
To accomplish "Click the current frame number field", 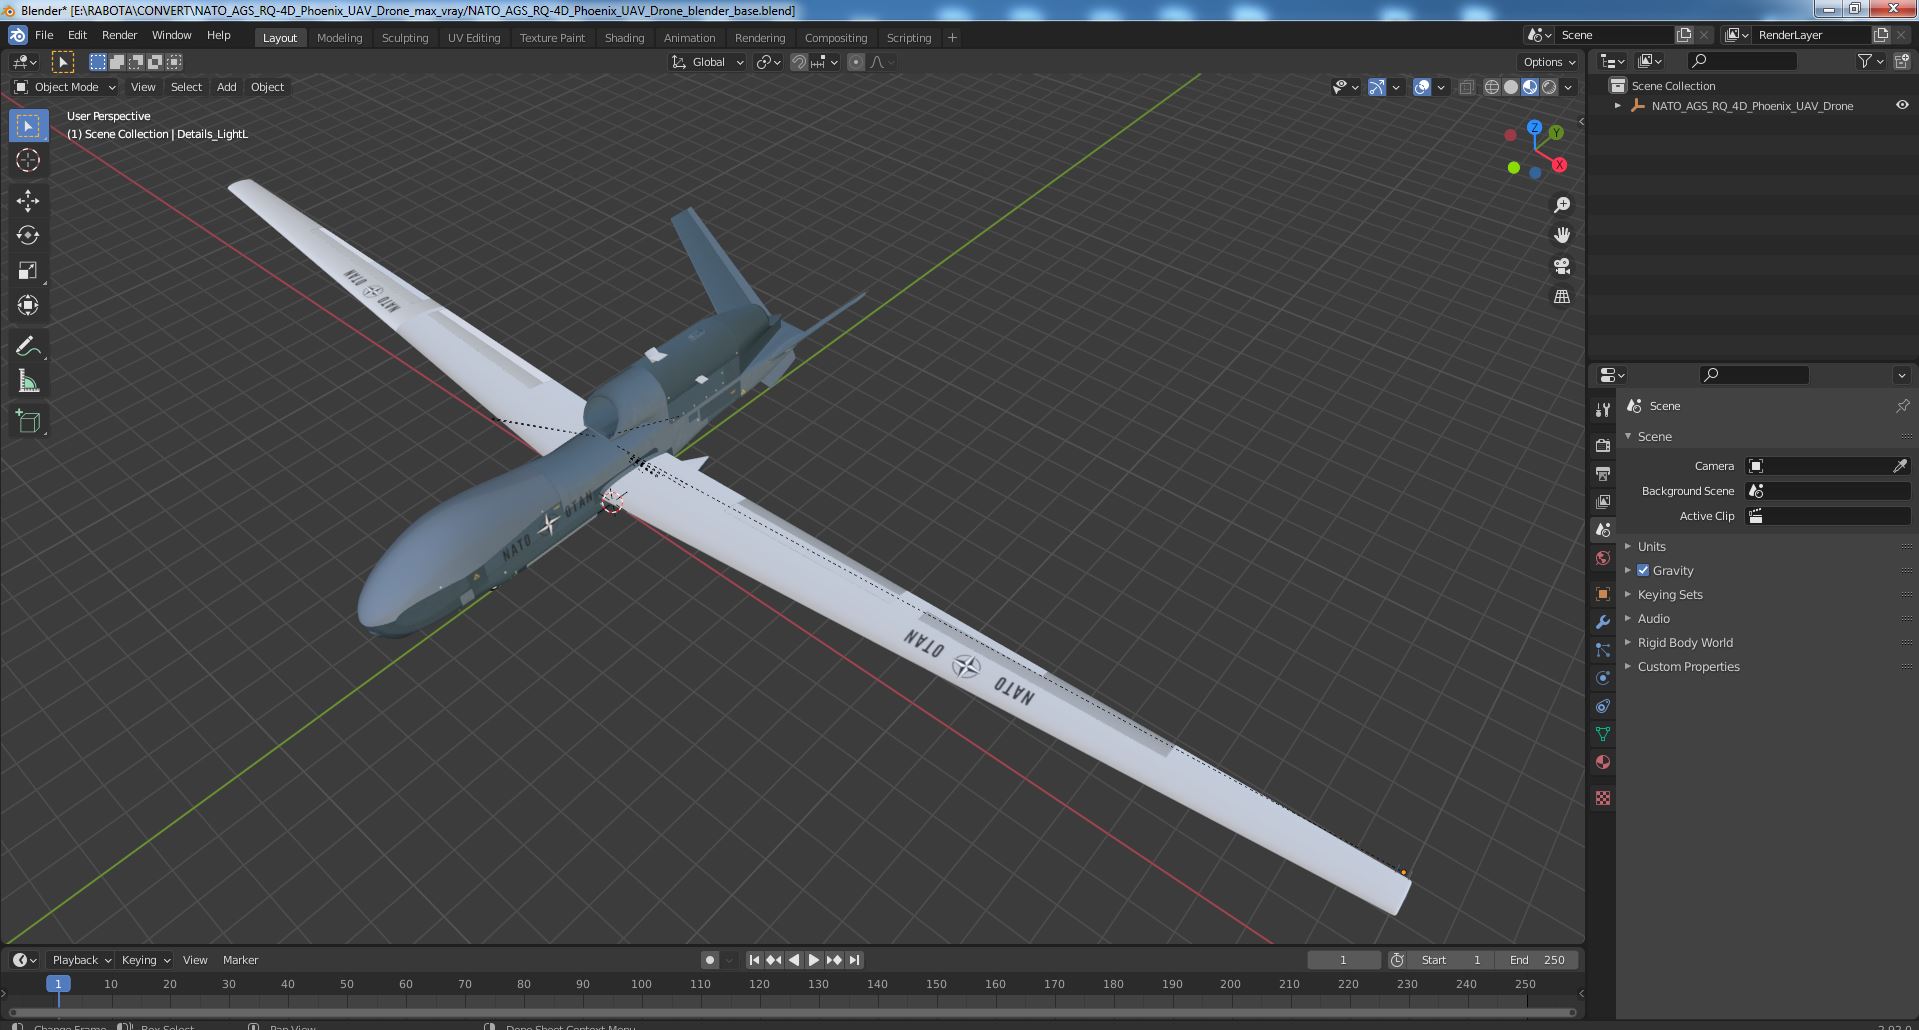I will [x=1343, y=960].
